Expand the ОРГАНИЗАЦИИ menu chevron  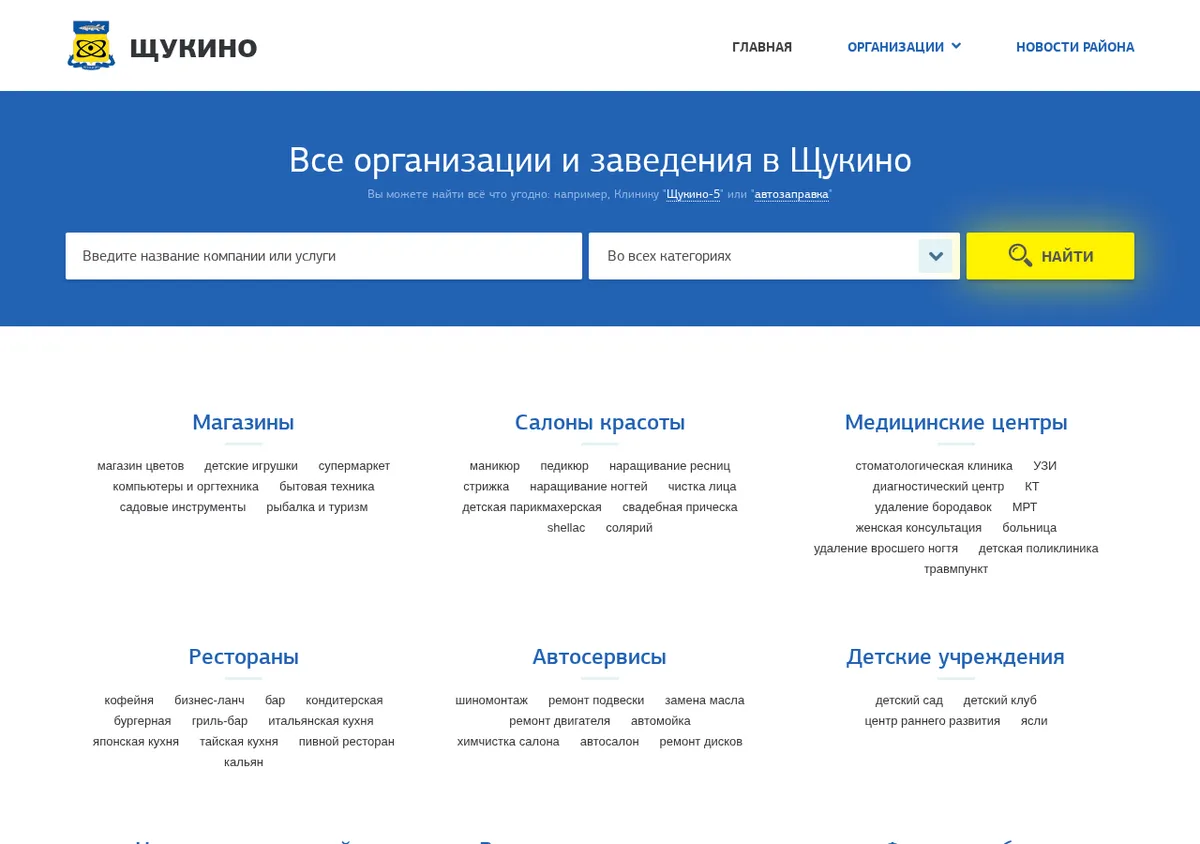coord(956,46)
